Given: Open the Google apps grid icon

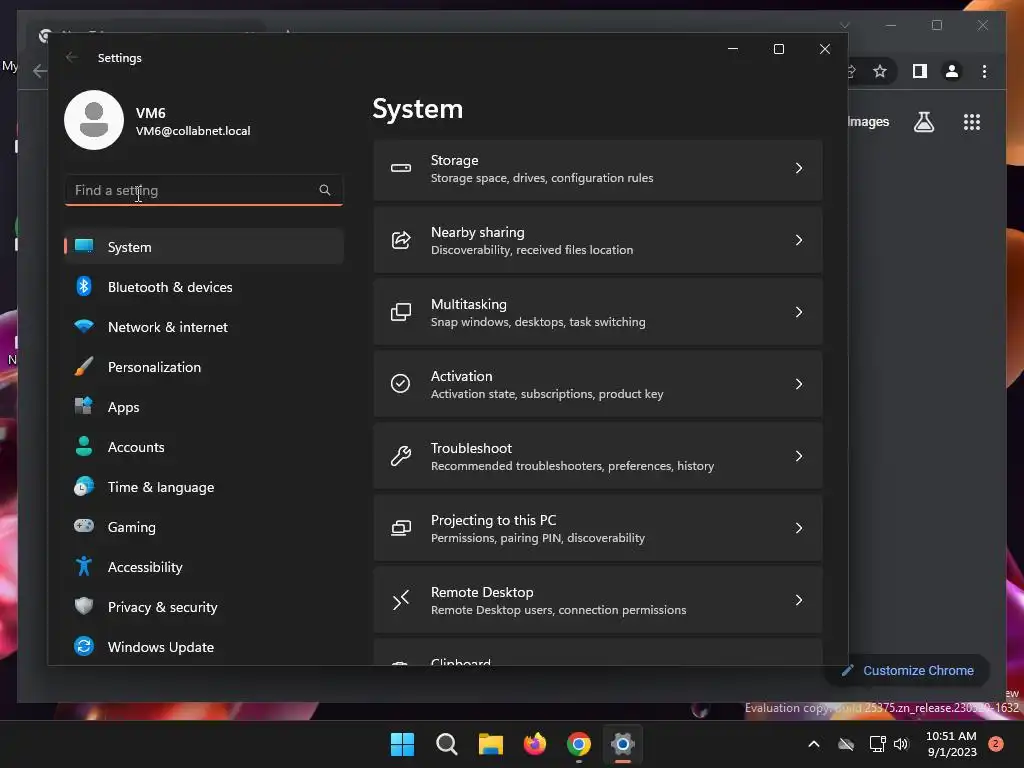Looking at the screenshot, I should [x=972, y=122].
